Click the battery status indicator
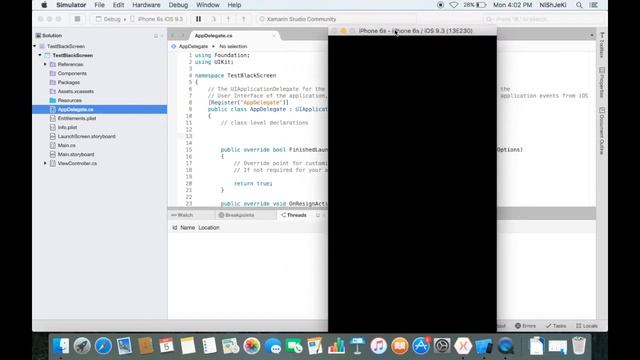 [475, 5]
